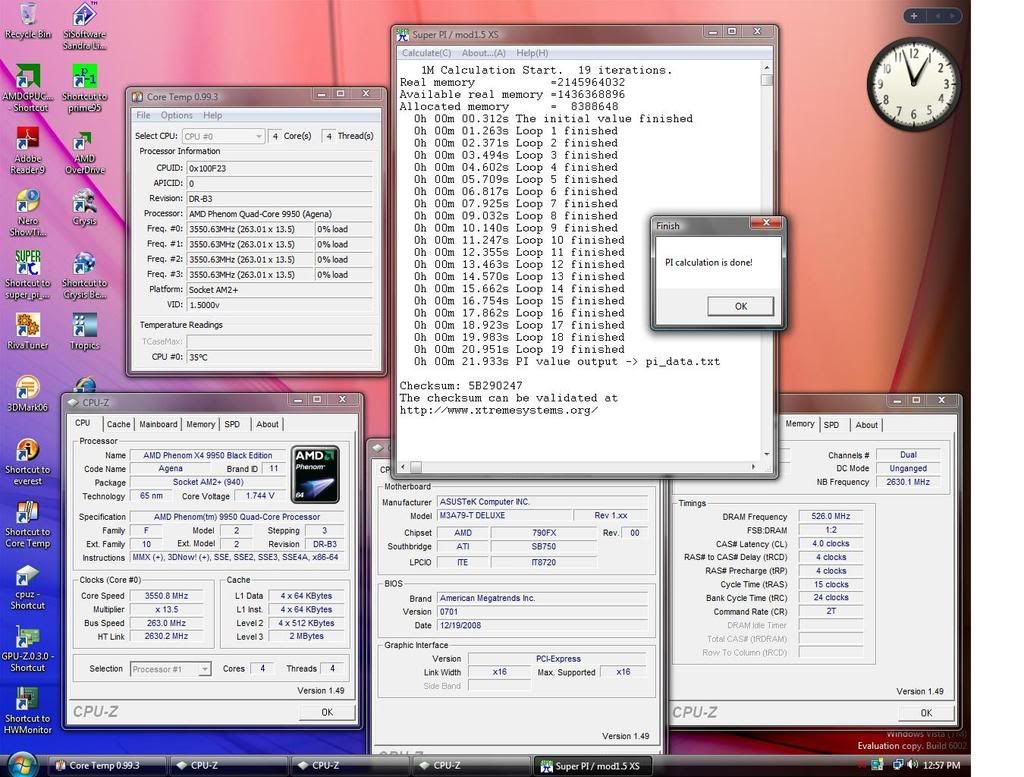Viewport: 1024px width, 777px height.
Task: Click the Super PI scrollbar down arrow
Action: (x=767, y=454)
